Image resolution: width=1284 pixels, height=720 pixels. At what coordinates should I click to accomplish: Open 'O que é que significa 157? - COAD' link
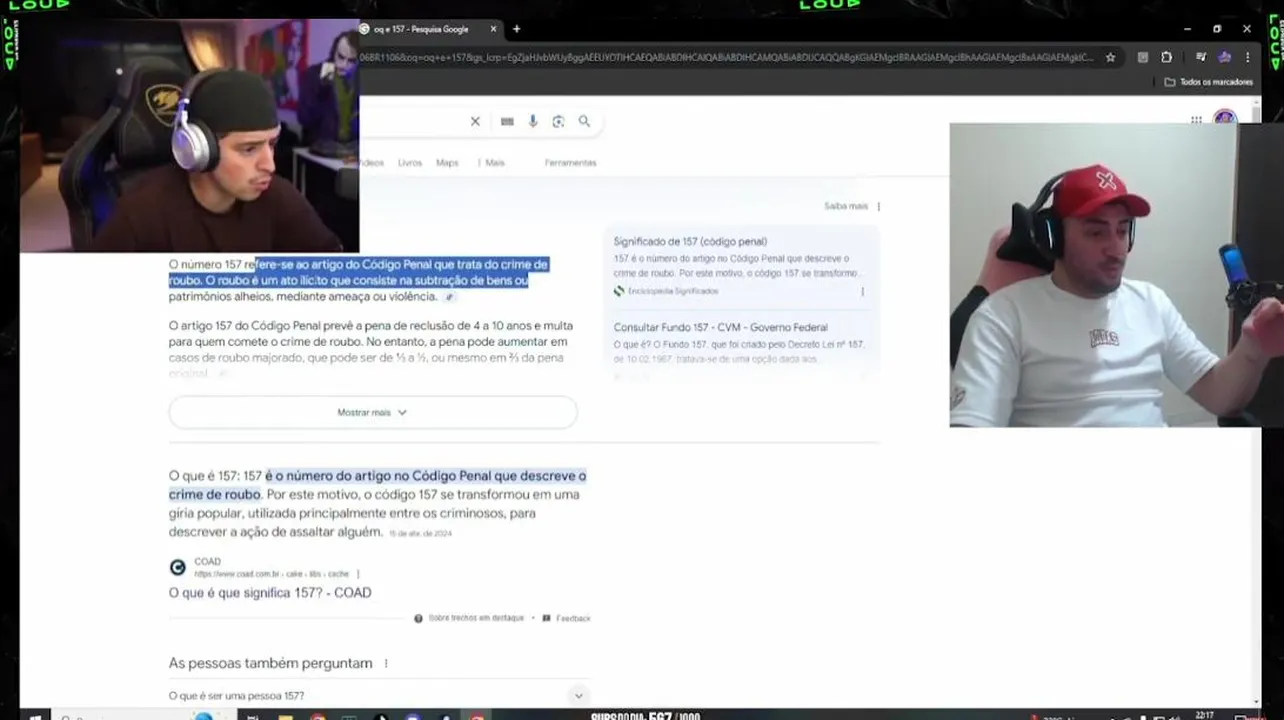[x=270, y=593]
